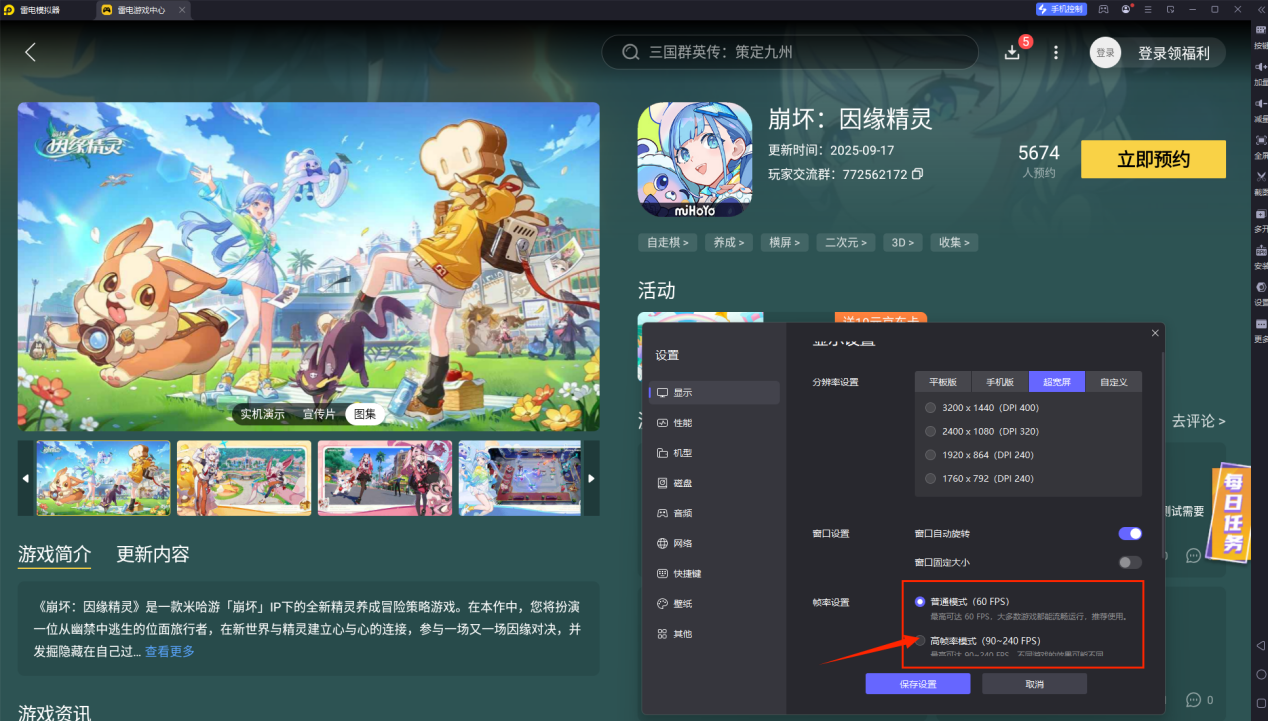Show previous thumbnails with the left arrow
The image size is (1268, 721).
point(26,478)
